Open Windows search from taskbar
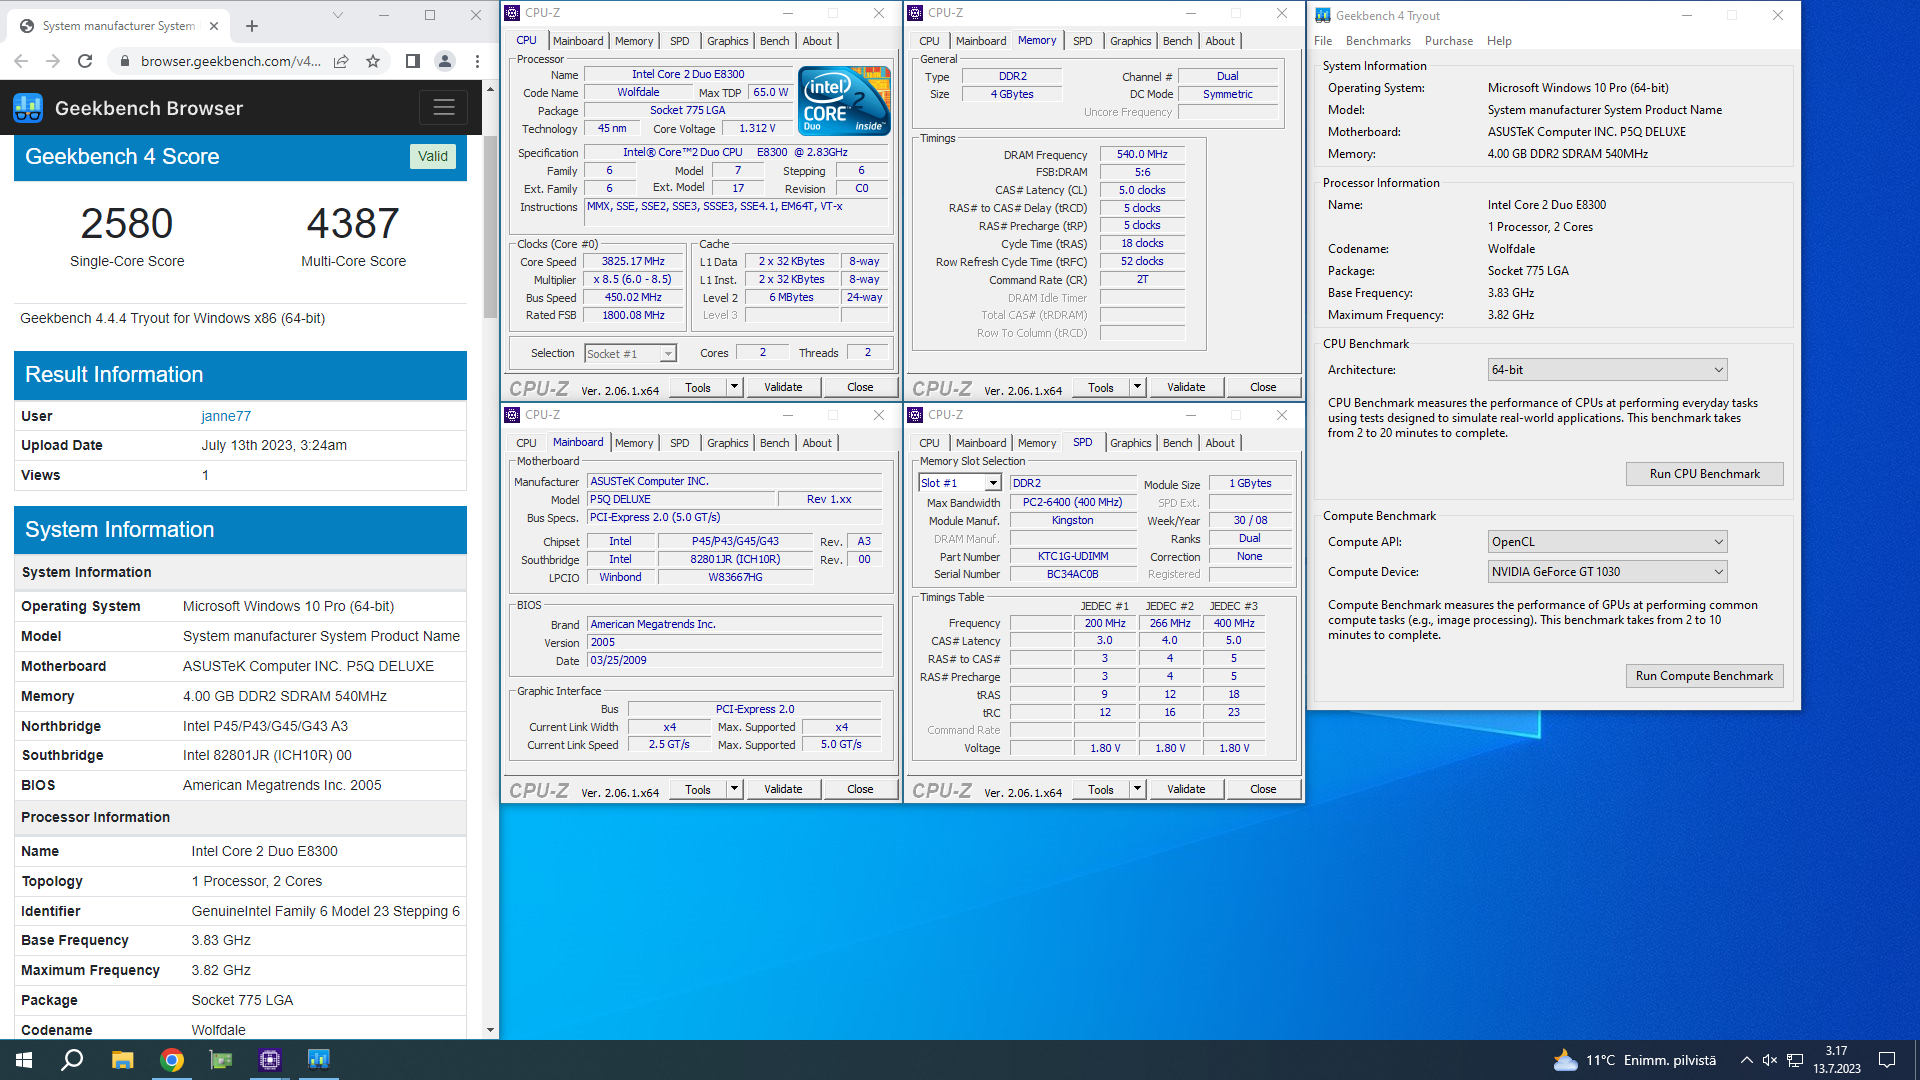This screenshot has height=1080, width=1920. (72, 1060)
